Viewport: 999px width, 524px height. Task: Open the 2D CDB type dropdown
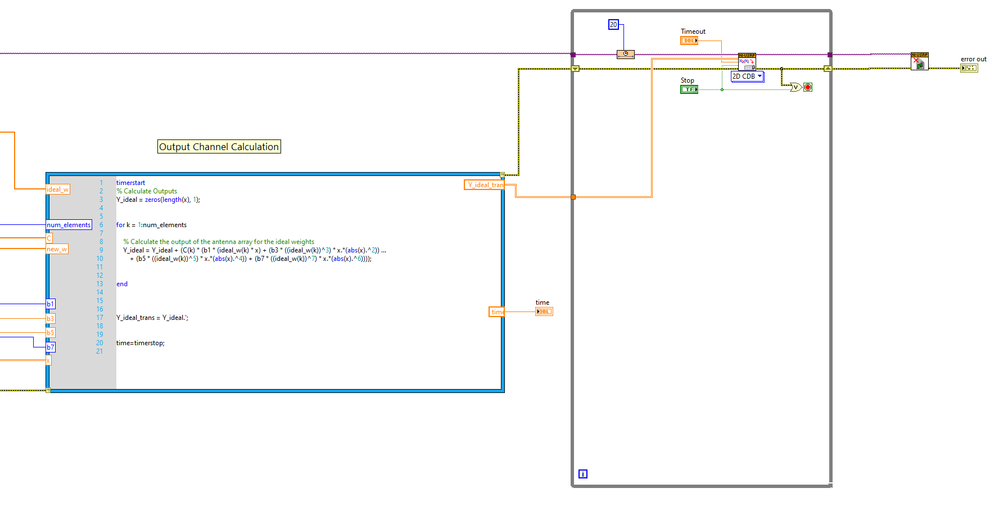[747, 76]
